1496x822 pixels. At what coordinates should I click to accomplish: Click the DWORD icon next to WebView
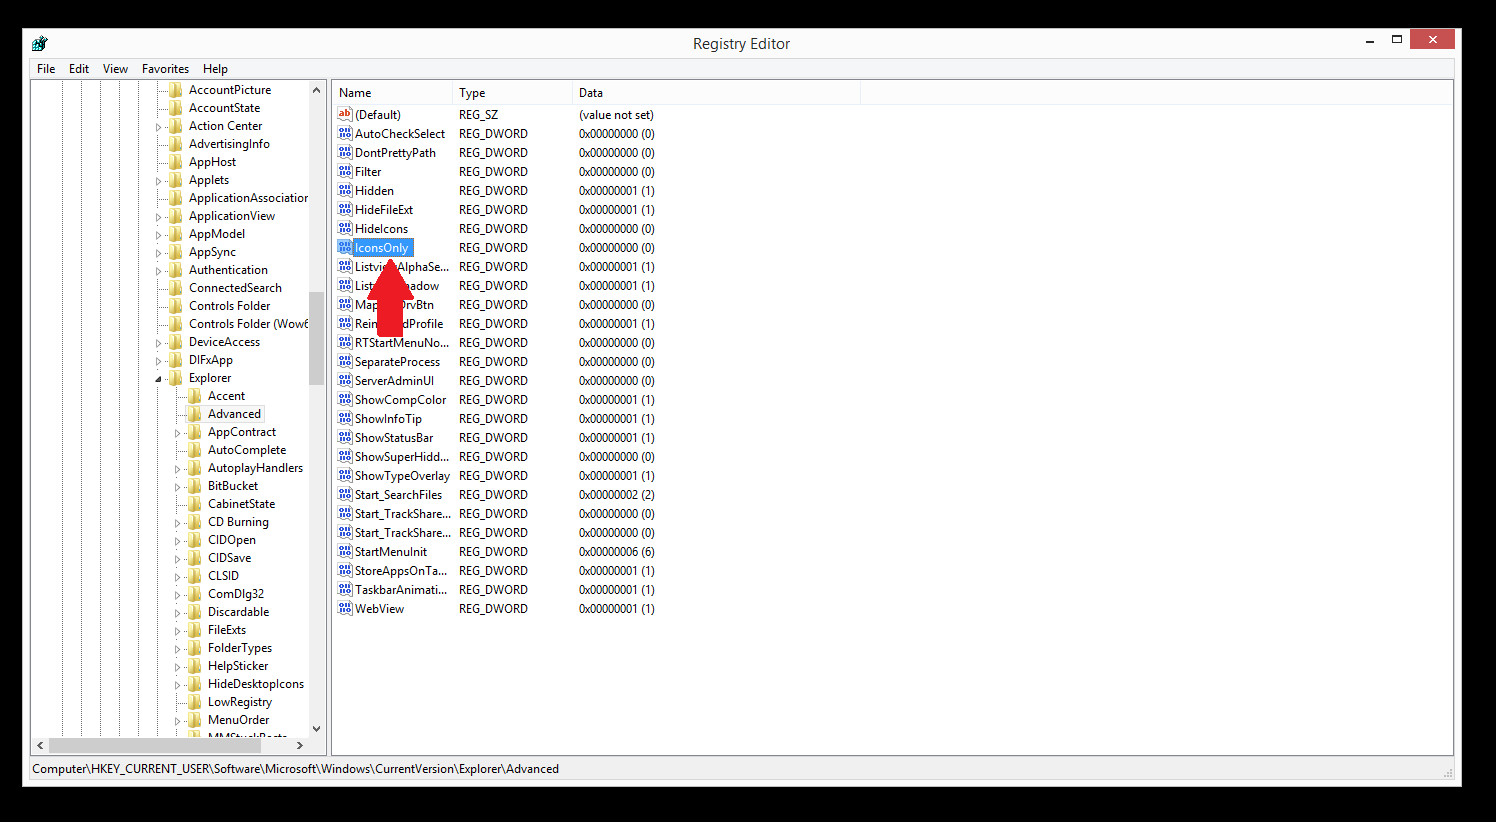click(x=345, y=609)
